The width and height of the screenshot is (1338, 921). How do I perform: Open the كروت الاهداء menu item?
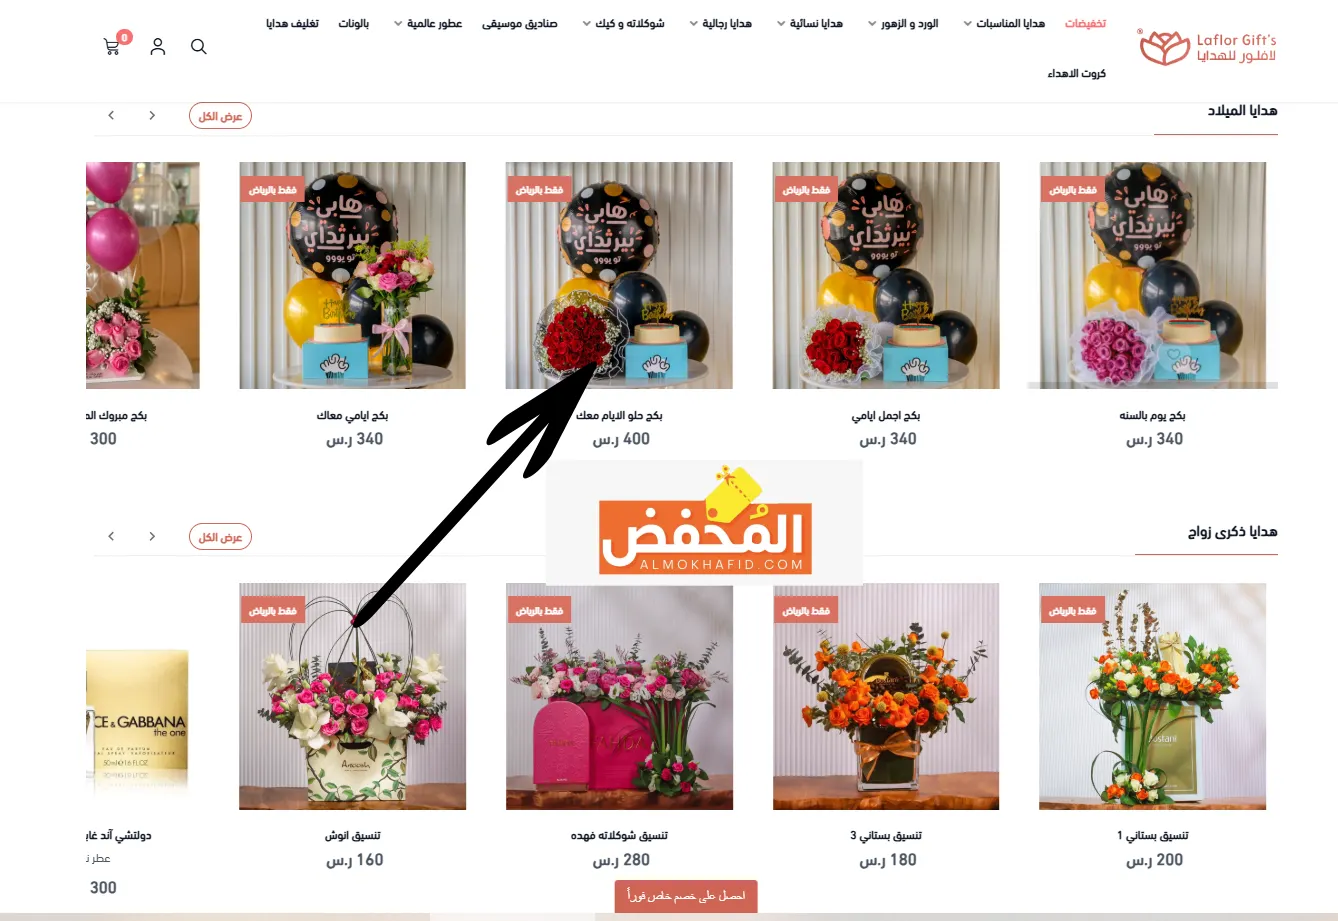pos(1077,73)
